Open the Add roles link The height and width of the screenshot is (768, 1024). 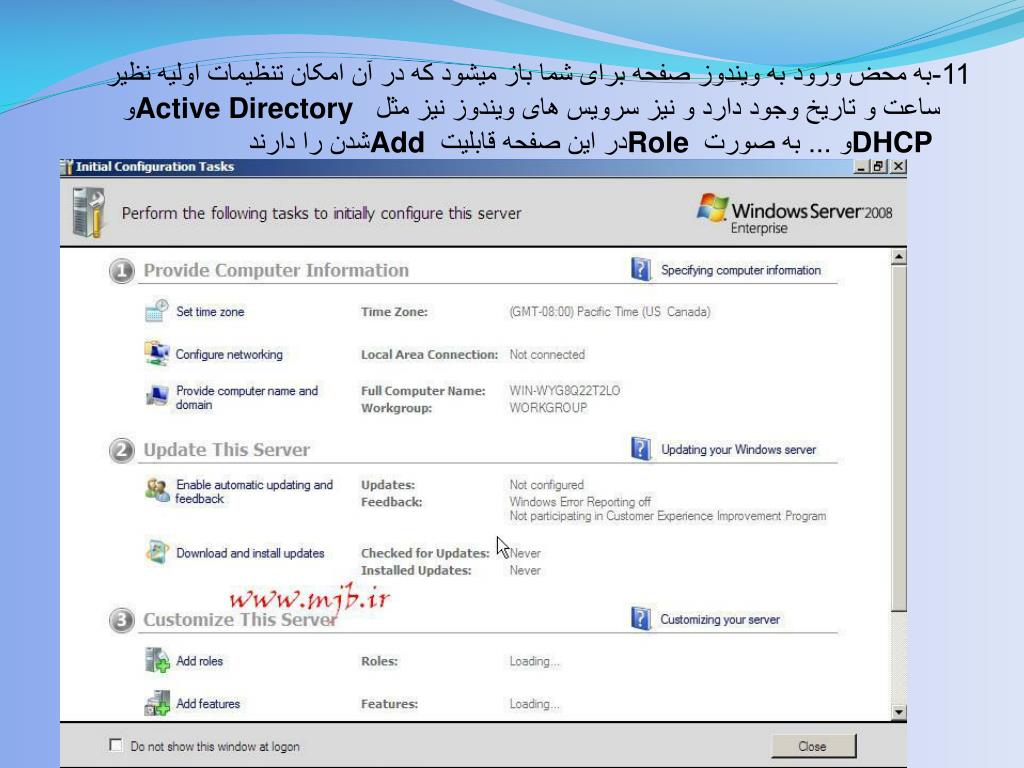200,661
